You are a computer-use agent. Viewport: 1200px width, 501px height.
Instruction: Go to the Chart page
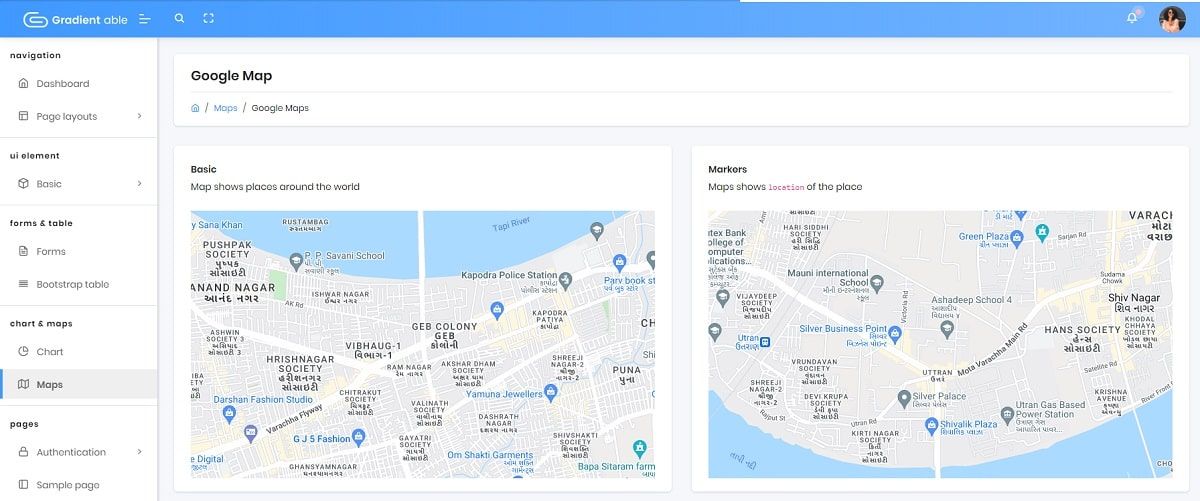pyautogui.click(x=78, y=352)
